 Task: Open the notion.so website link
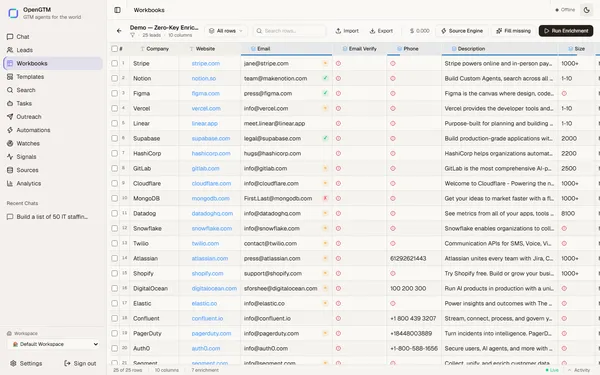pyautogui.click(x=204, y=78)
